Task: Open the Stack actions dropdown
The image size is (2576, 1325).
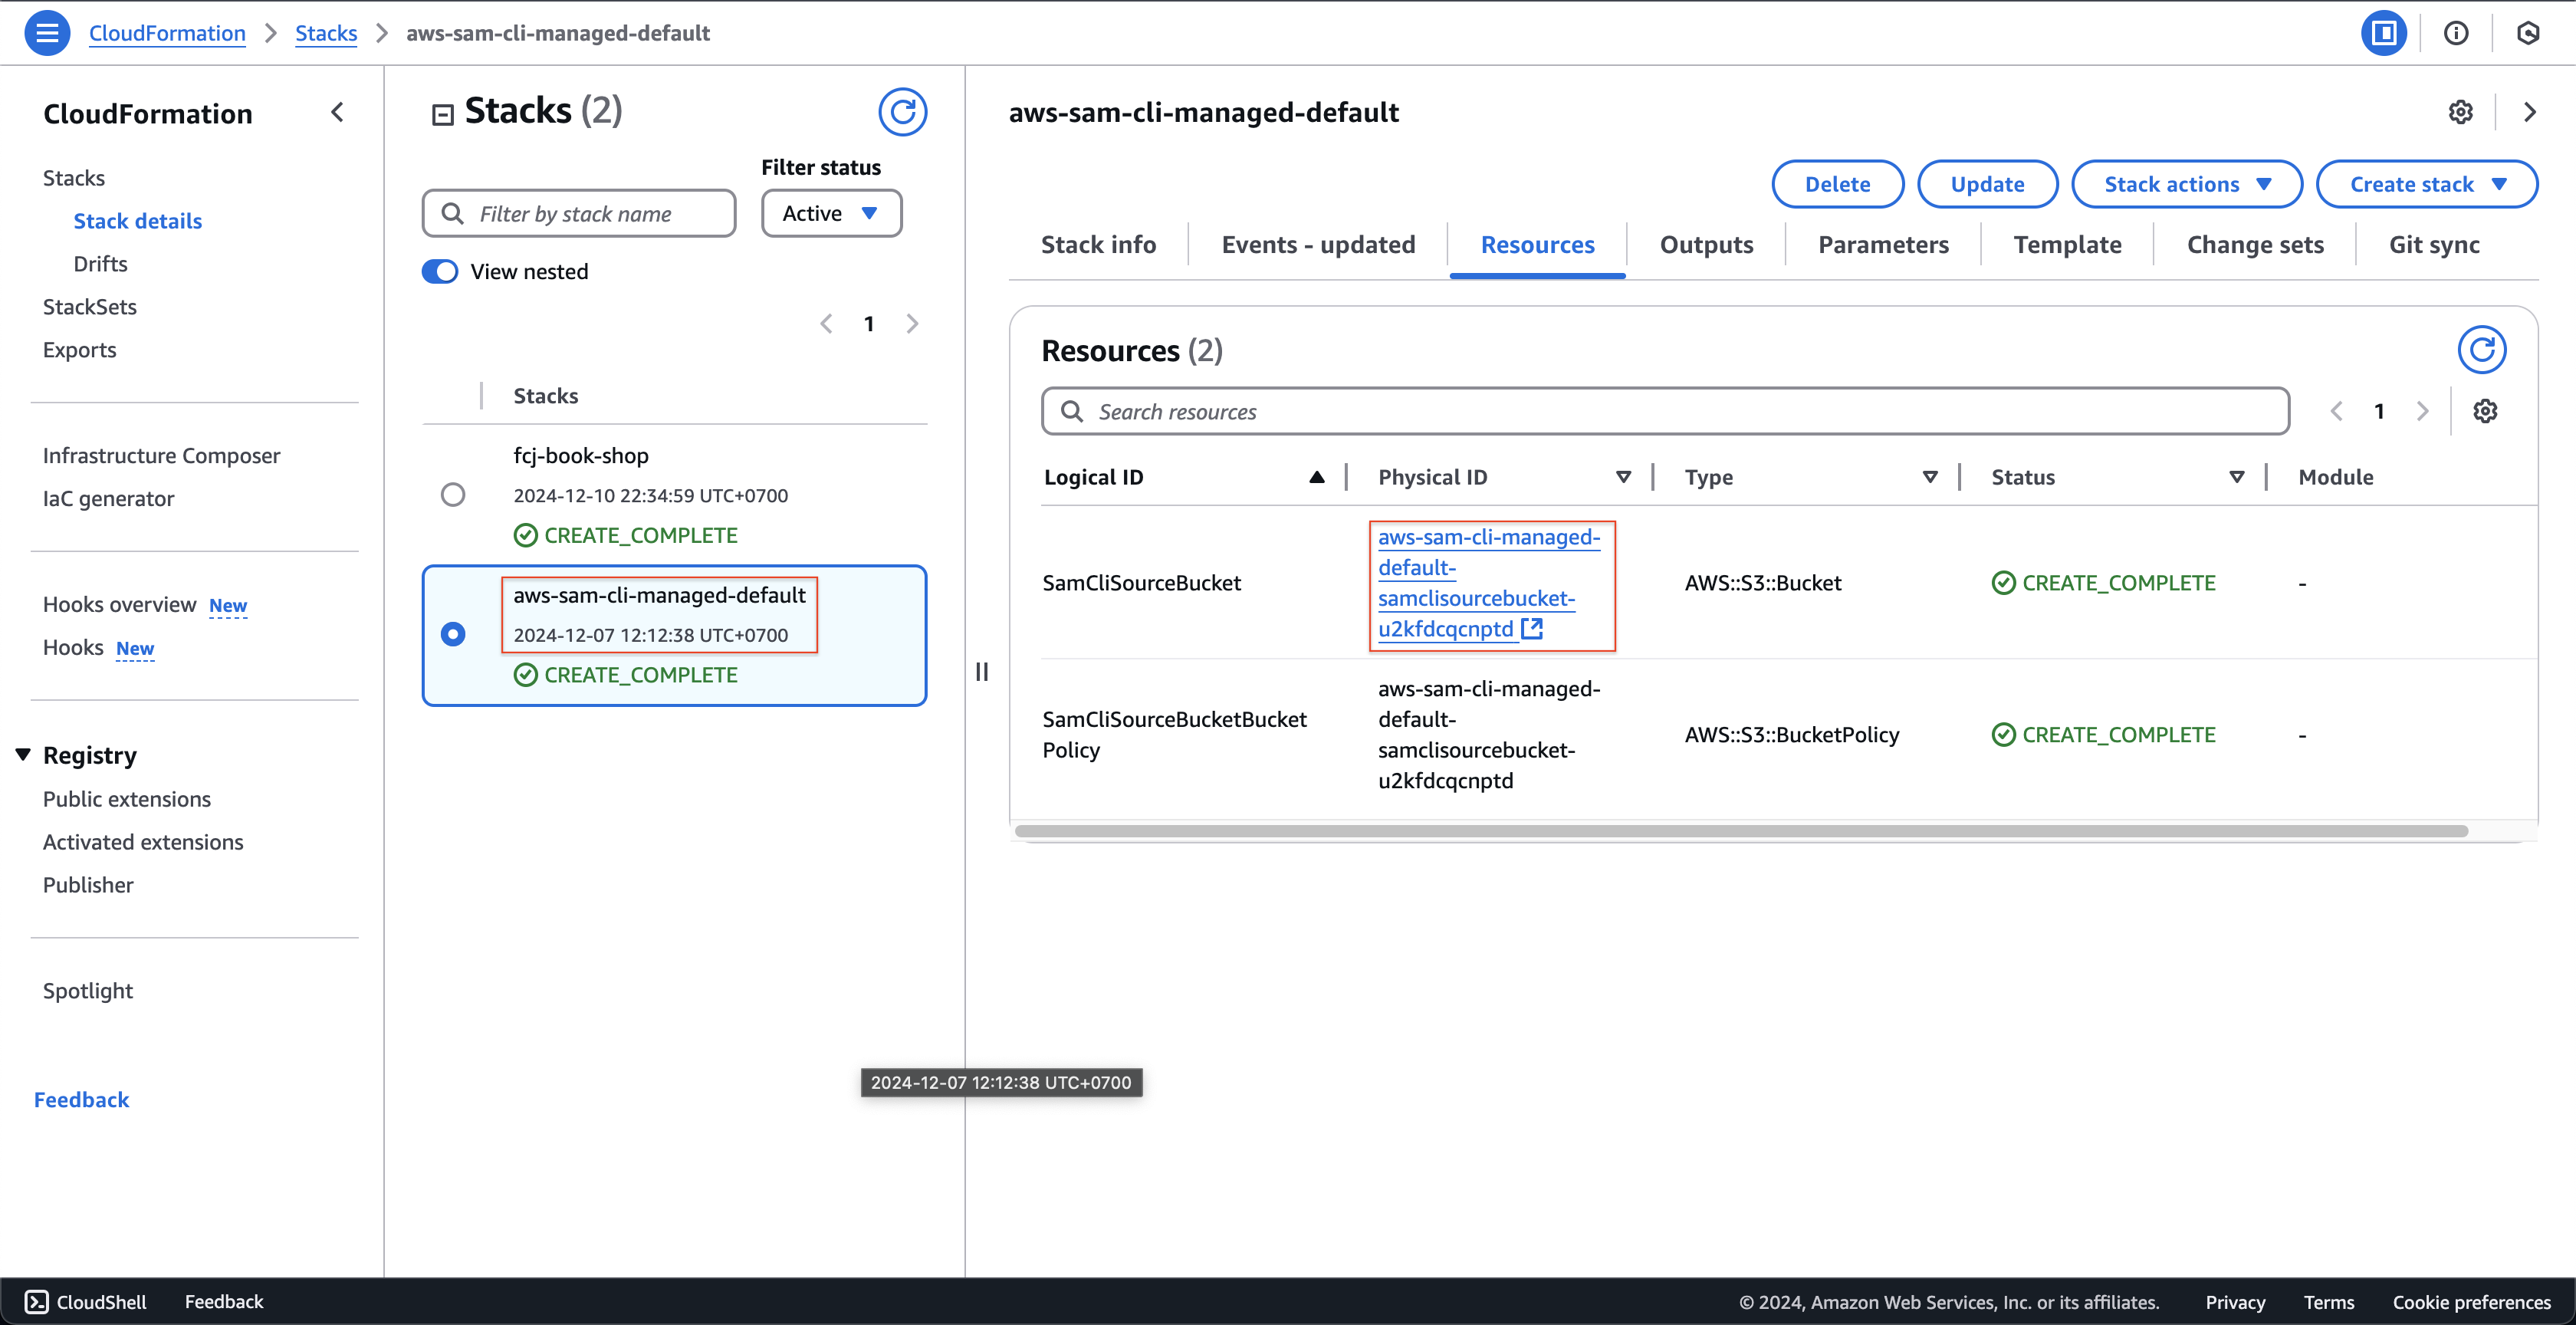Action: coord(2186,184)
